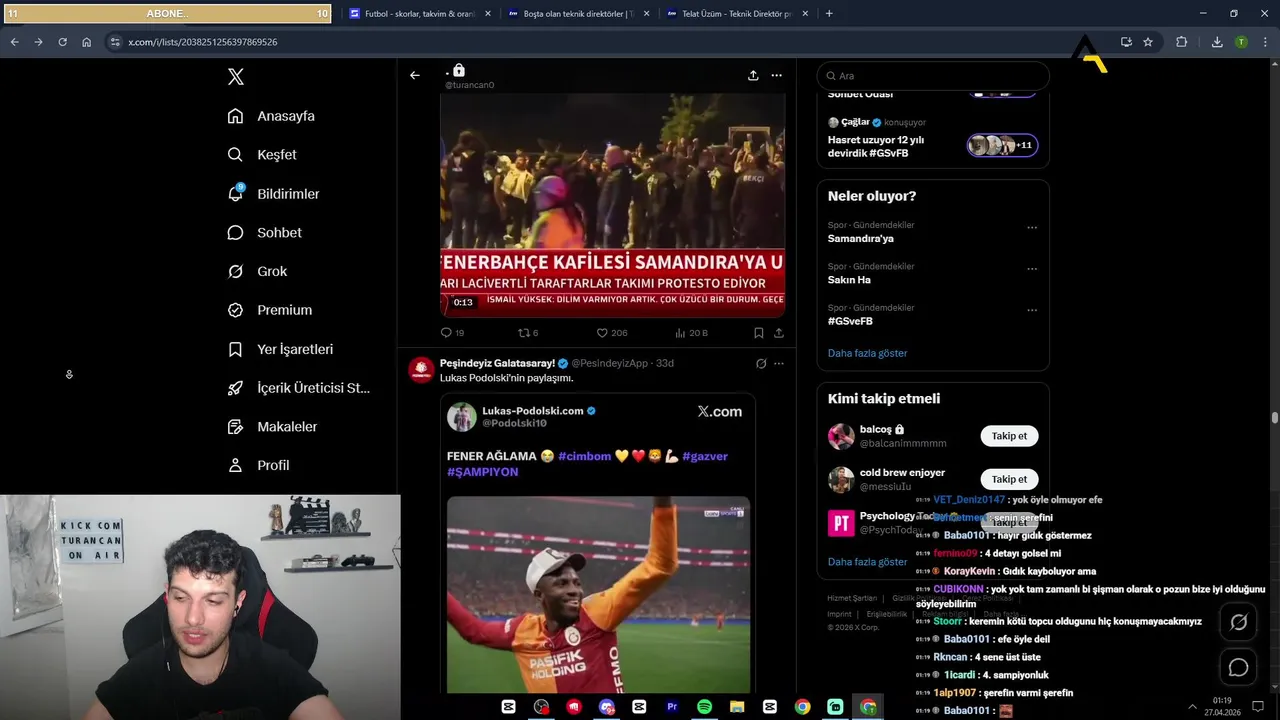Open Sakın Ha trending topic
This screenshot has height=720, width=1280.
(x=849, y=280)
